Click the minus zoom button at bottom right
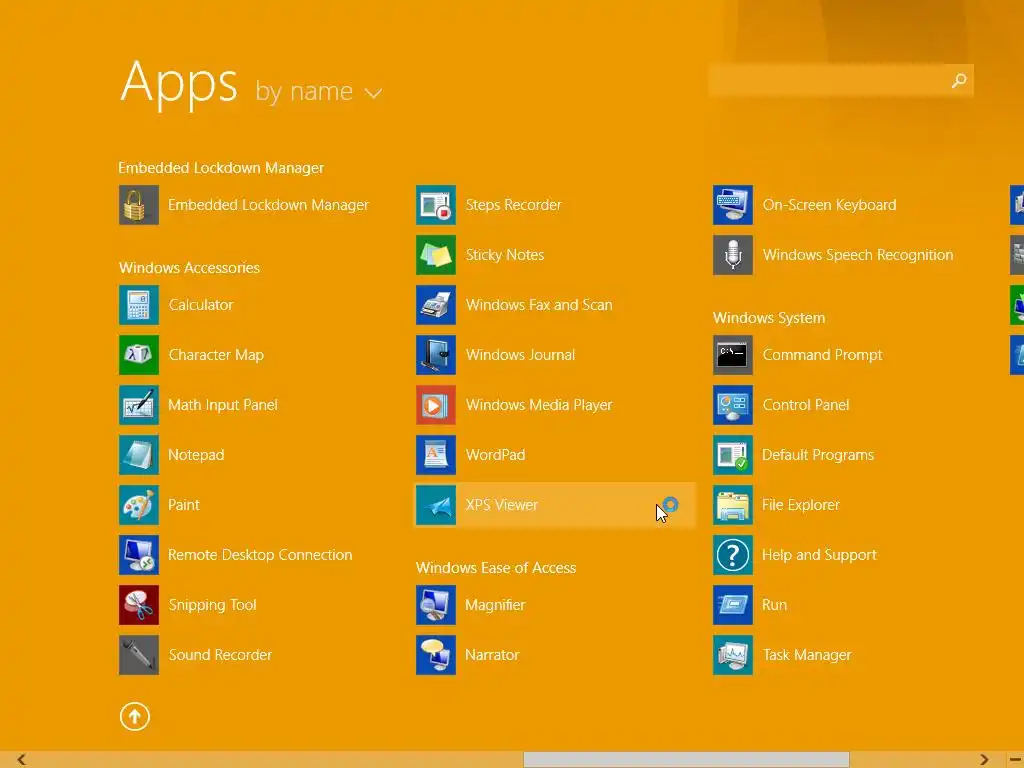This screenshot has height=768, width=1024. click(x=1016, y=760)
